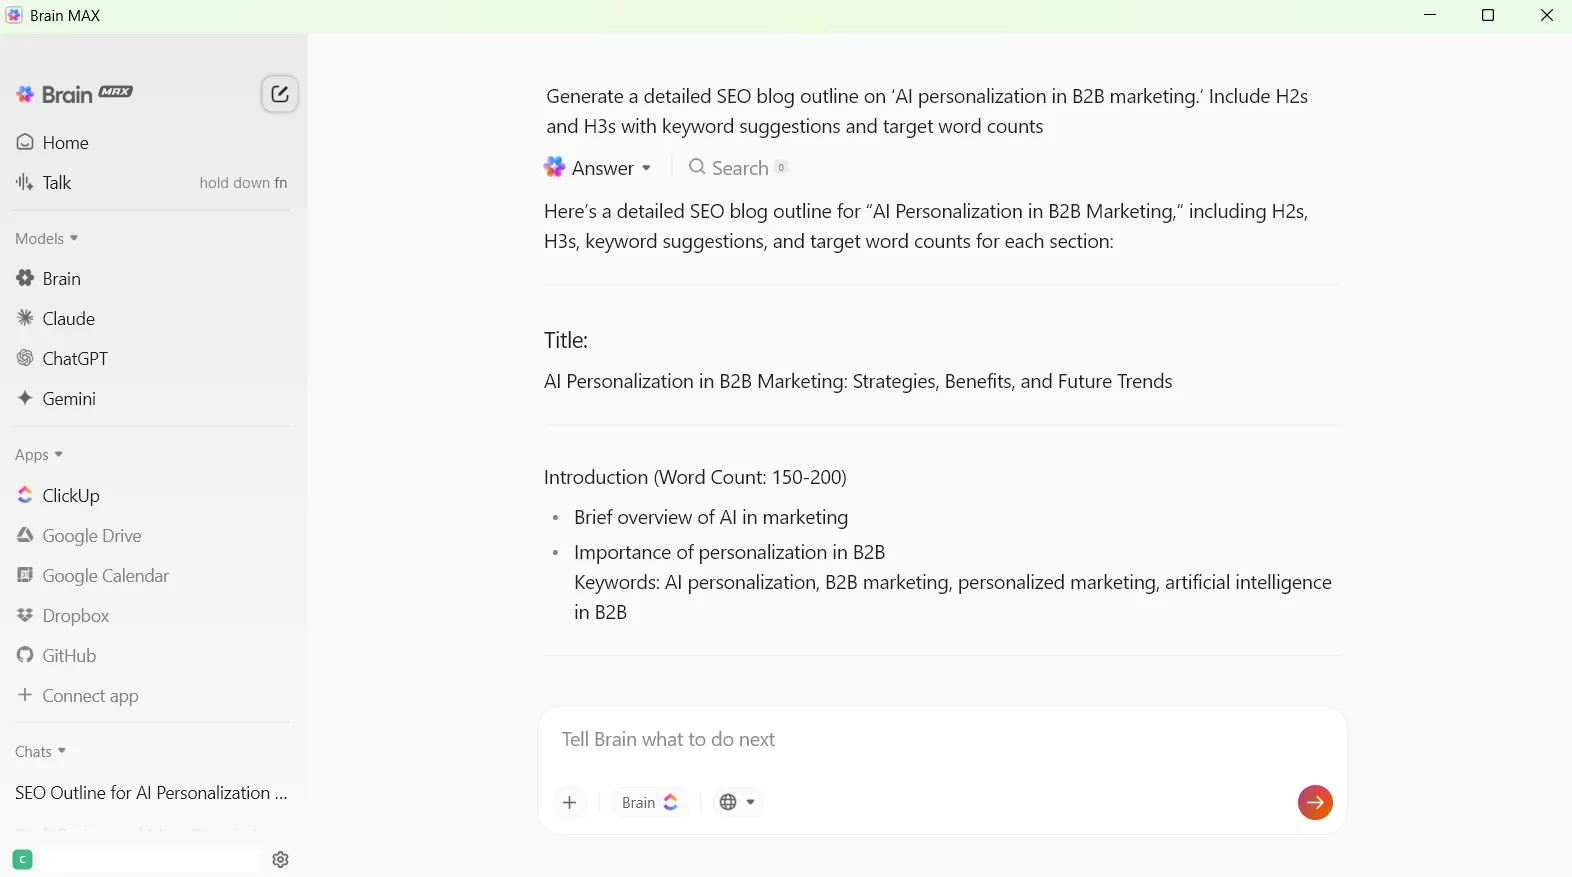Collapse the Models section

[x=46, y=239]
